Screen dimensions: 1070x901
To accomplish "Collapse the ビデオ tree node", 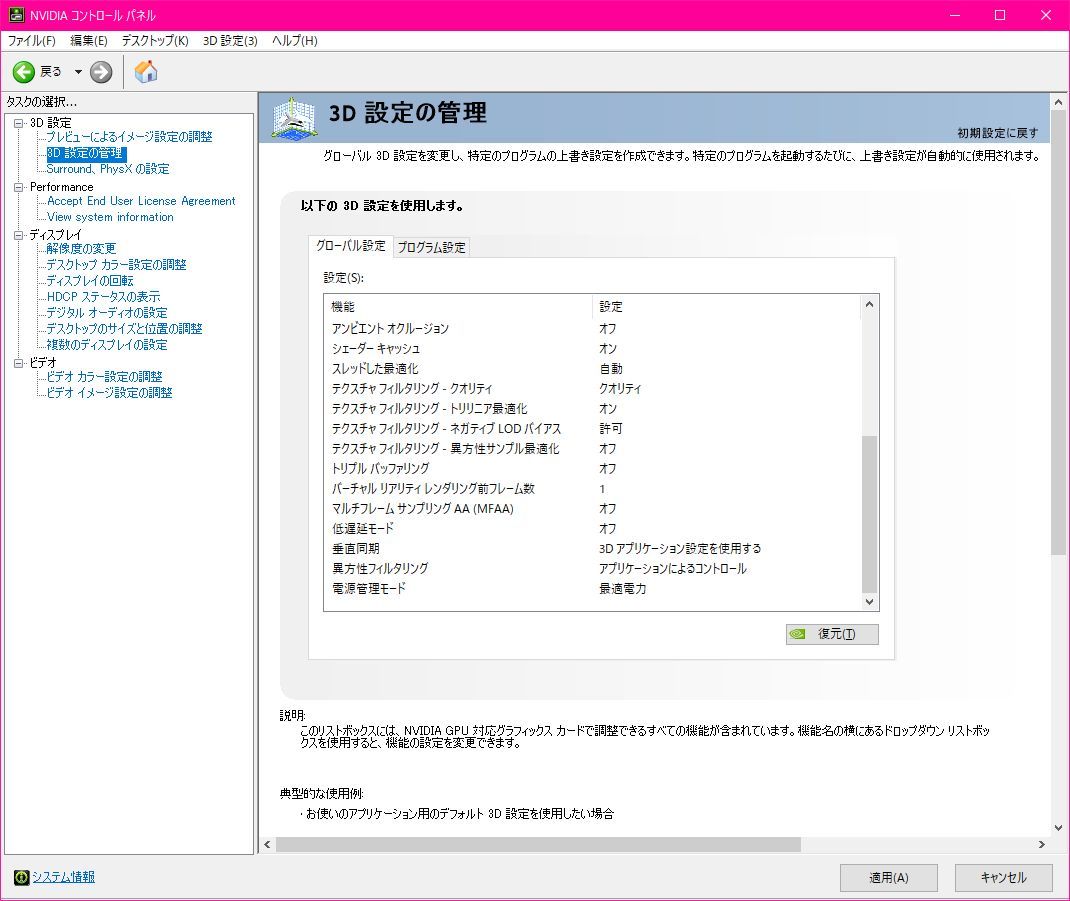I will pos(18,362).
